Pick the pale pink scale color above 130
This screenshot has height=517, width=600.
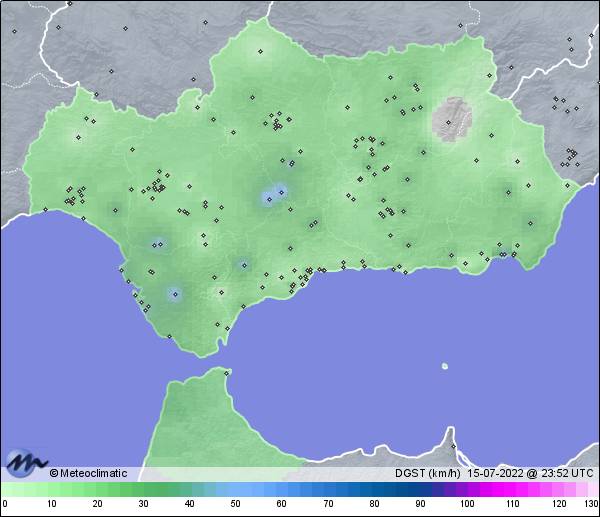click(x=593, y=490)
